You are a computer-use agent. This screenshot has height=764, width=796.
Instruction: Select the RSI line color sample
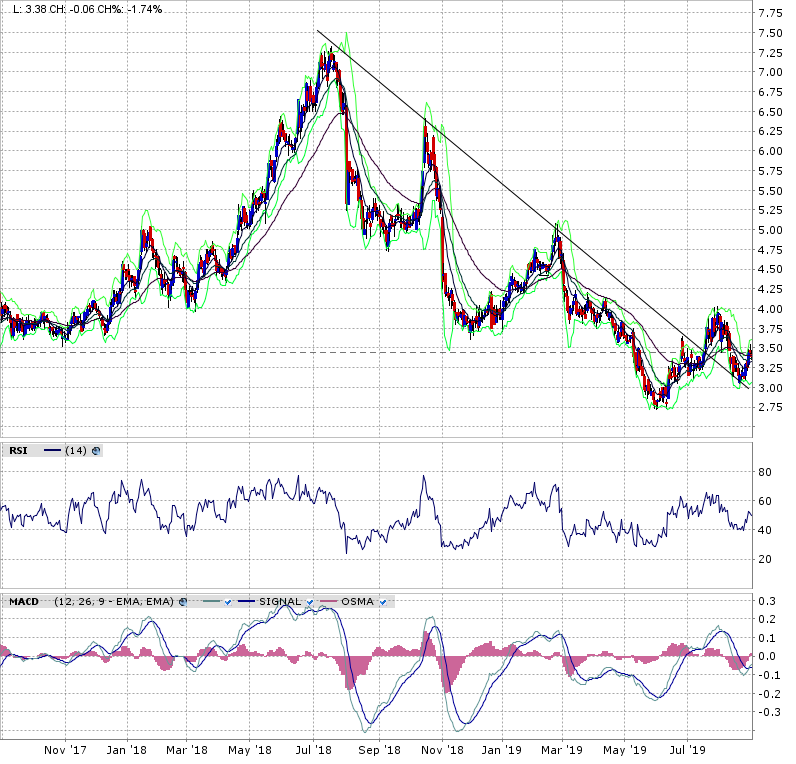pyautogui.click(x=53, y=451)
